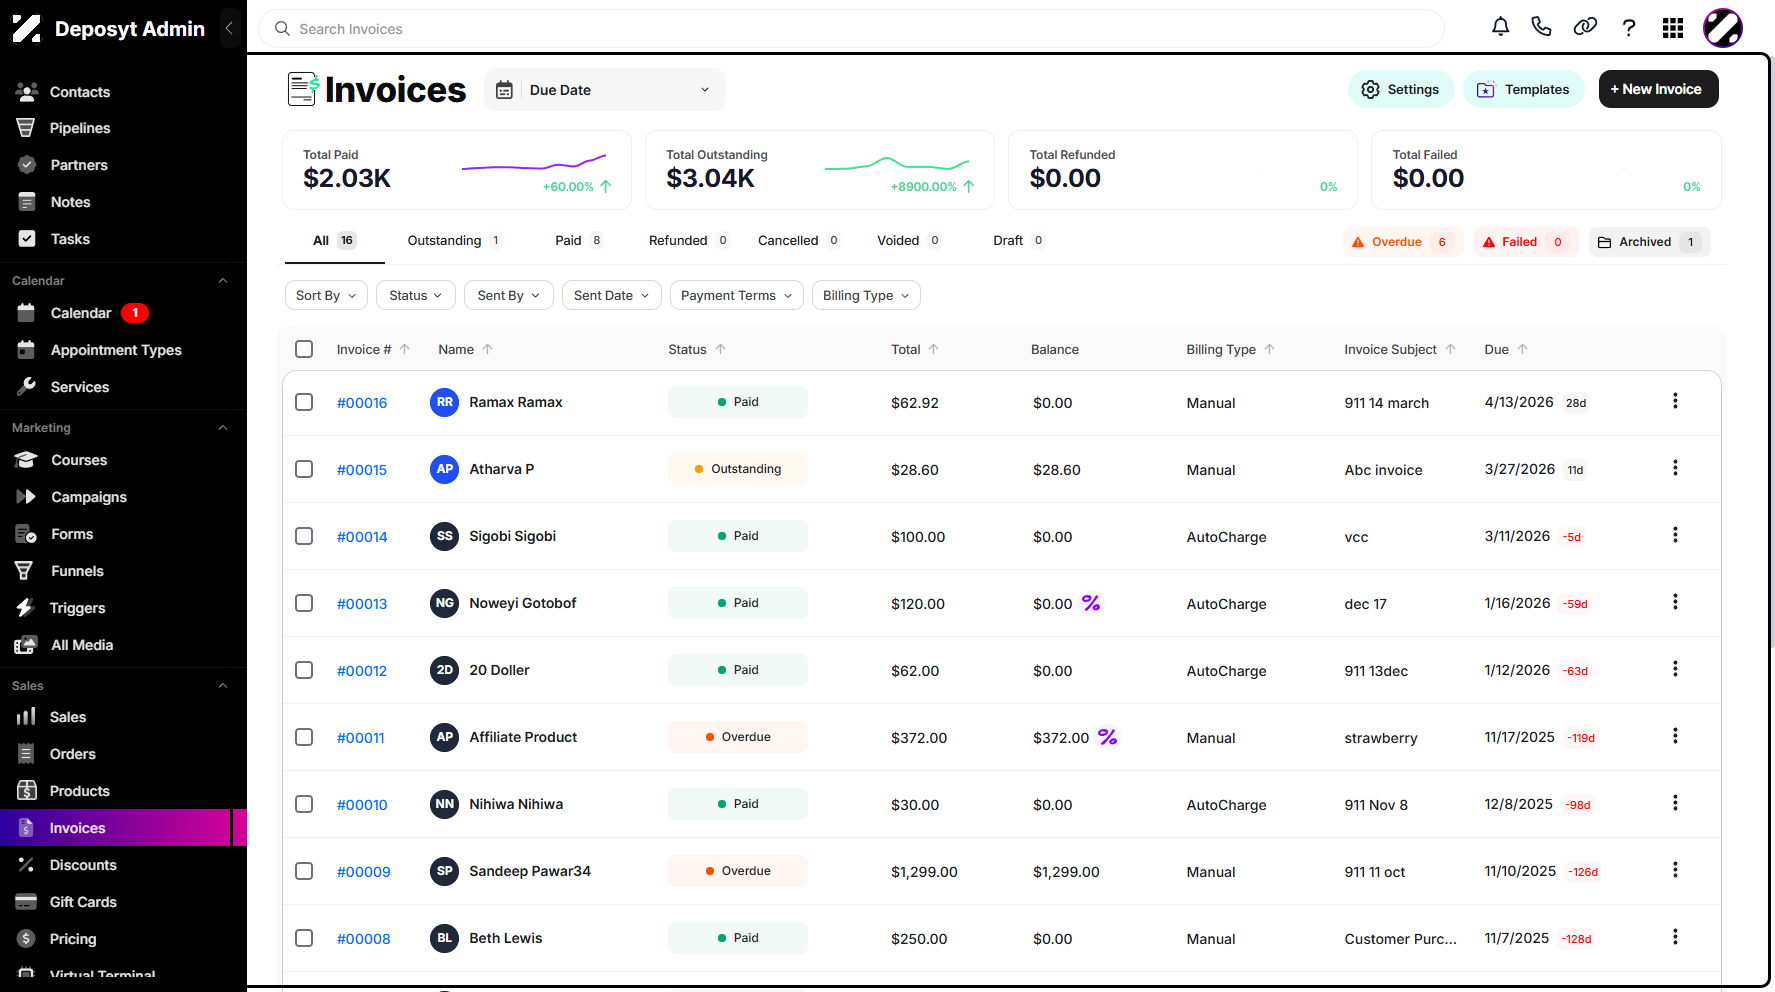Select checkbox for invoice #00009
The image size is (1775, 992).
[x=304, y=871]
